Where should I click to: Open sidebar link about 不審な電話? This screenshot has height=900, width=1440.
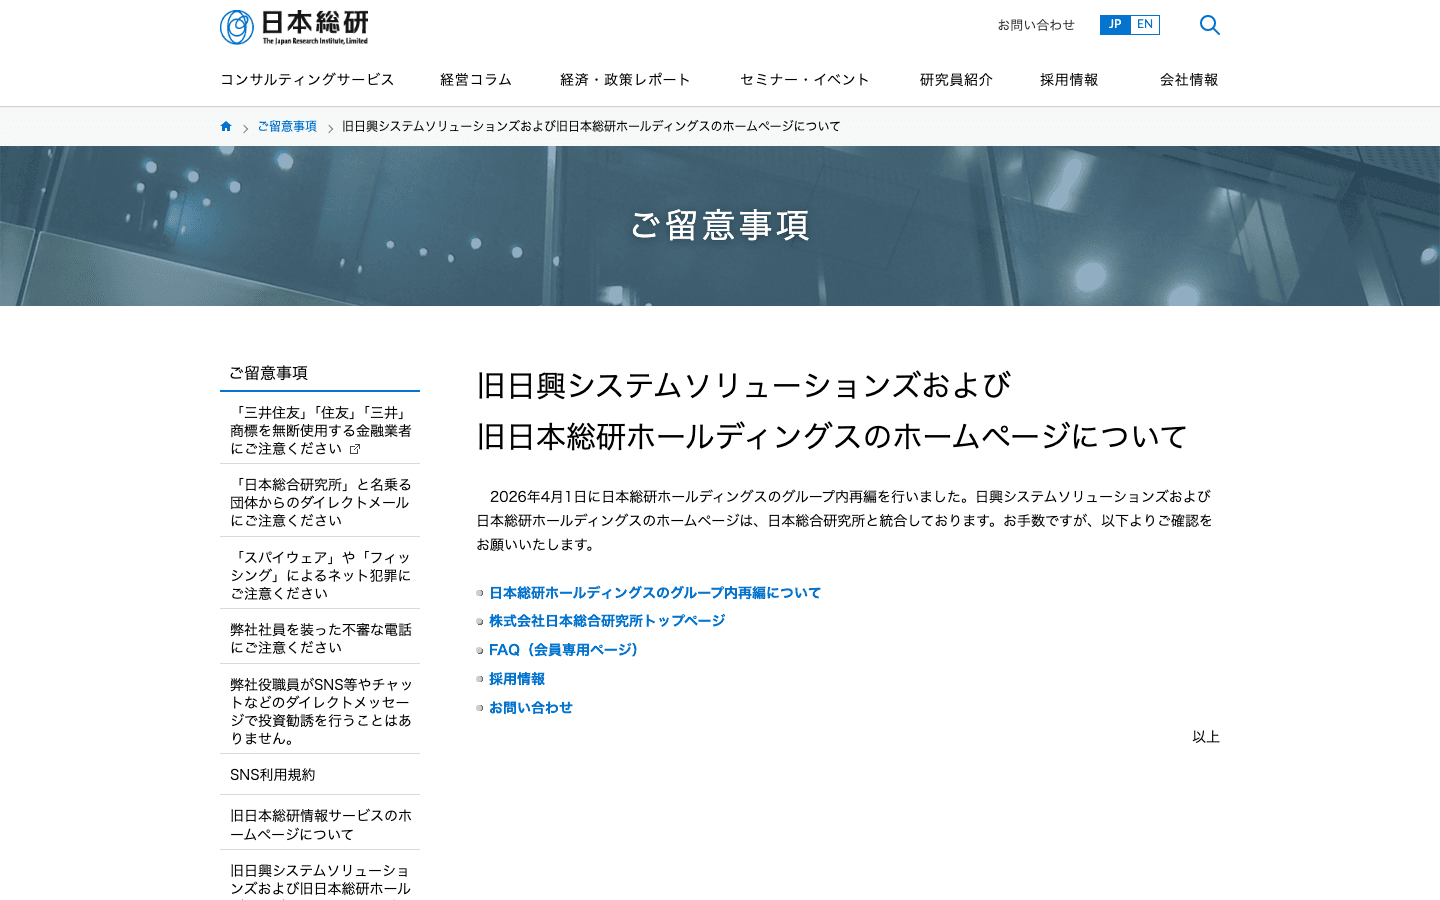pyautogui.click(x=320, y=639)
